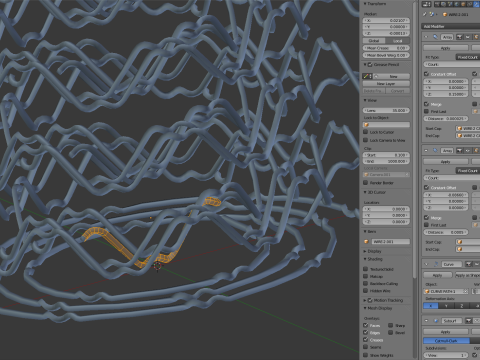Viewport: 480px width, 360px height.
Task: Click Apply on the Curve modifier
Action: (x=437, y=275)
